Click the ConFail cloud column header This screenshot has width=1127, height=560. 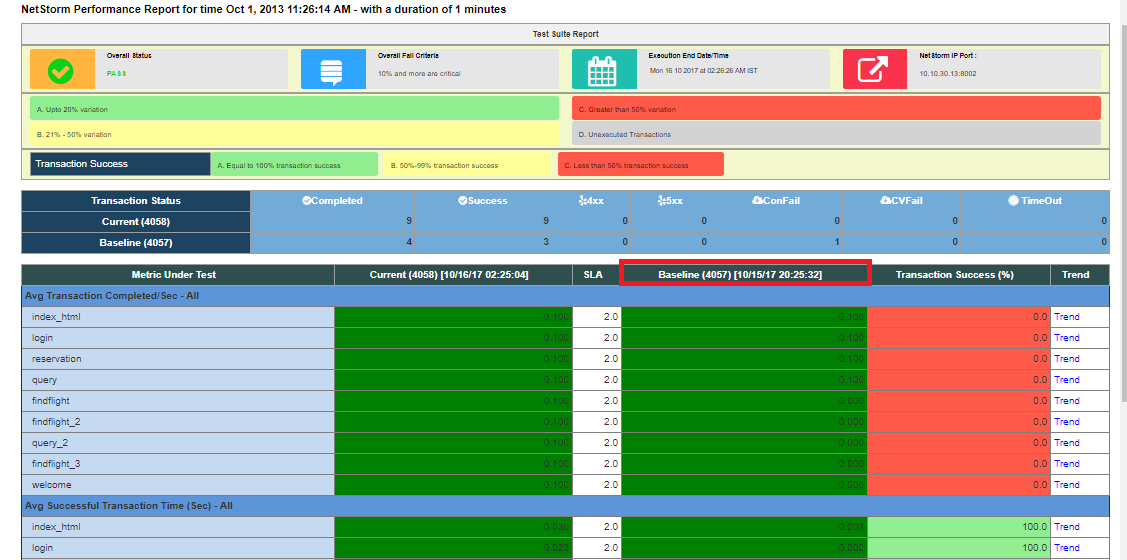click(x=776, y=201)
